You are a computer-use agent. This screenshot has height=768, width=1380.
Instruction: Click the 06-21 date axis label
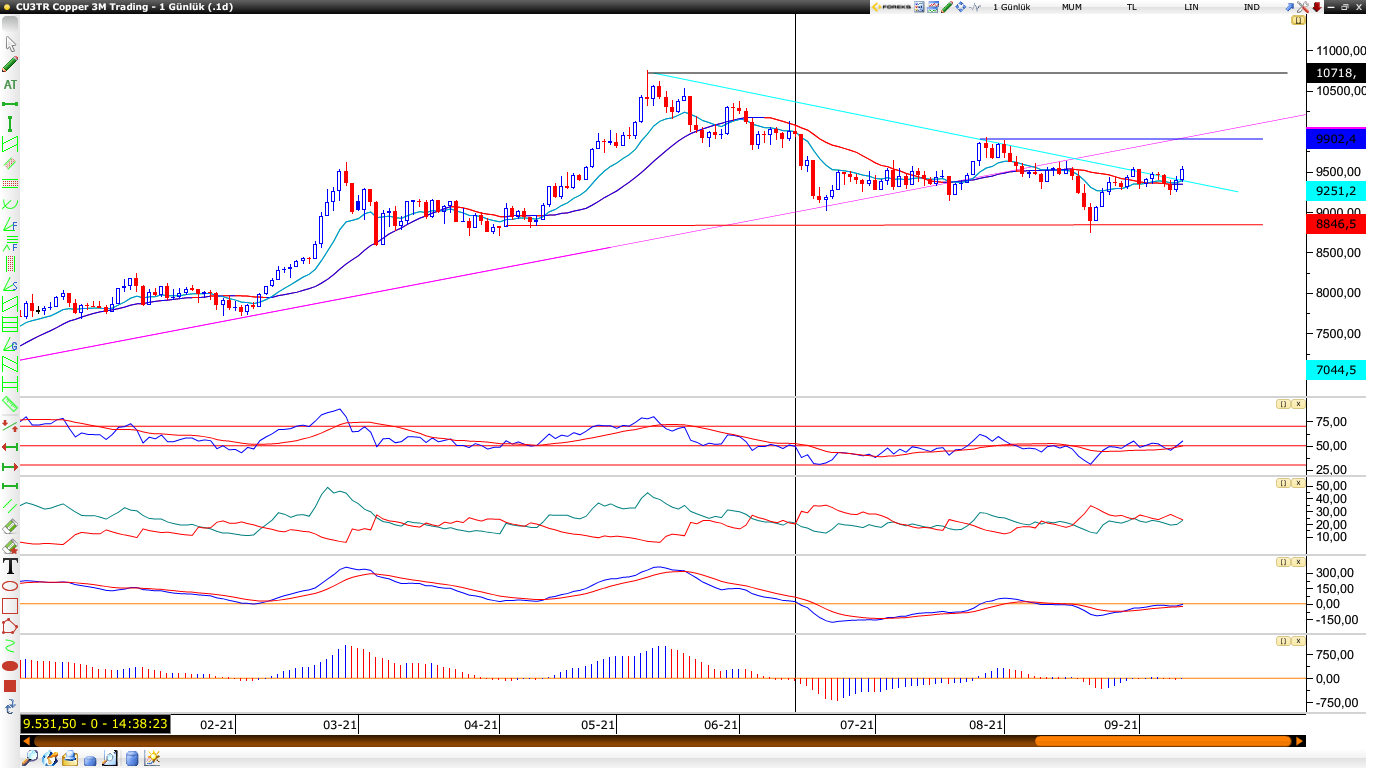[721, 725]
